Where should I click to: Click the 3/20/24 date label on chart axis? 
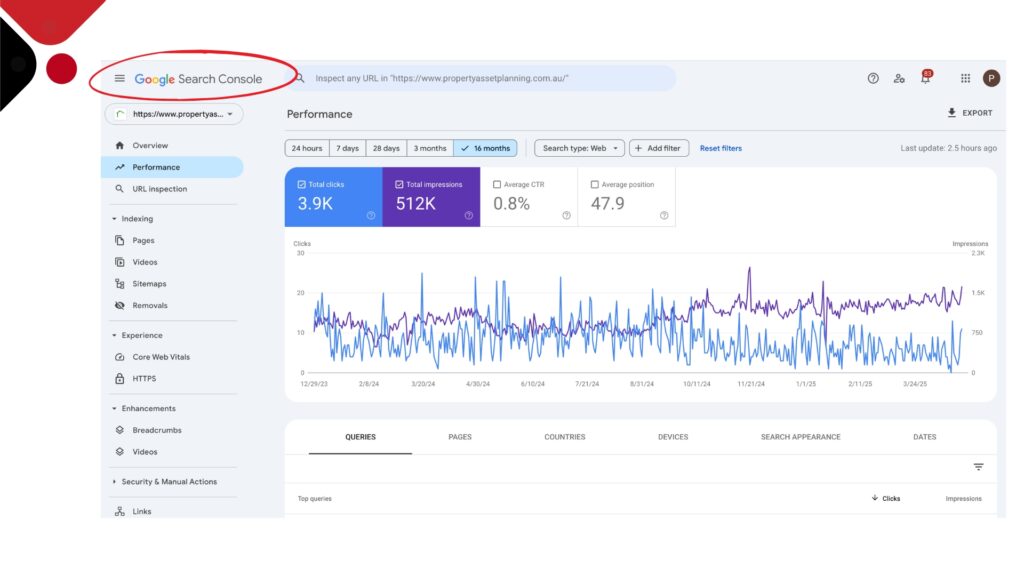[423, 384]
